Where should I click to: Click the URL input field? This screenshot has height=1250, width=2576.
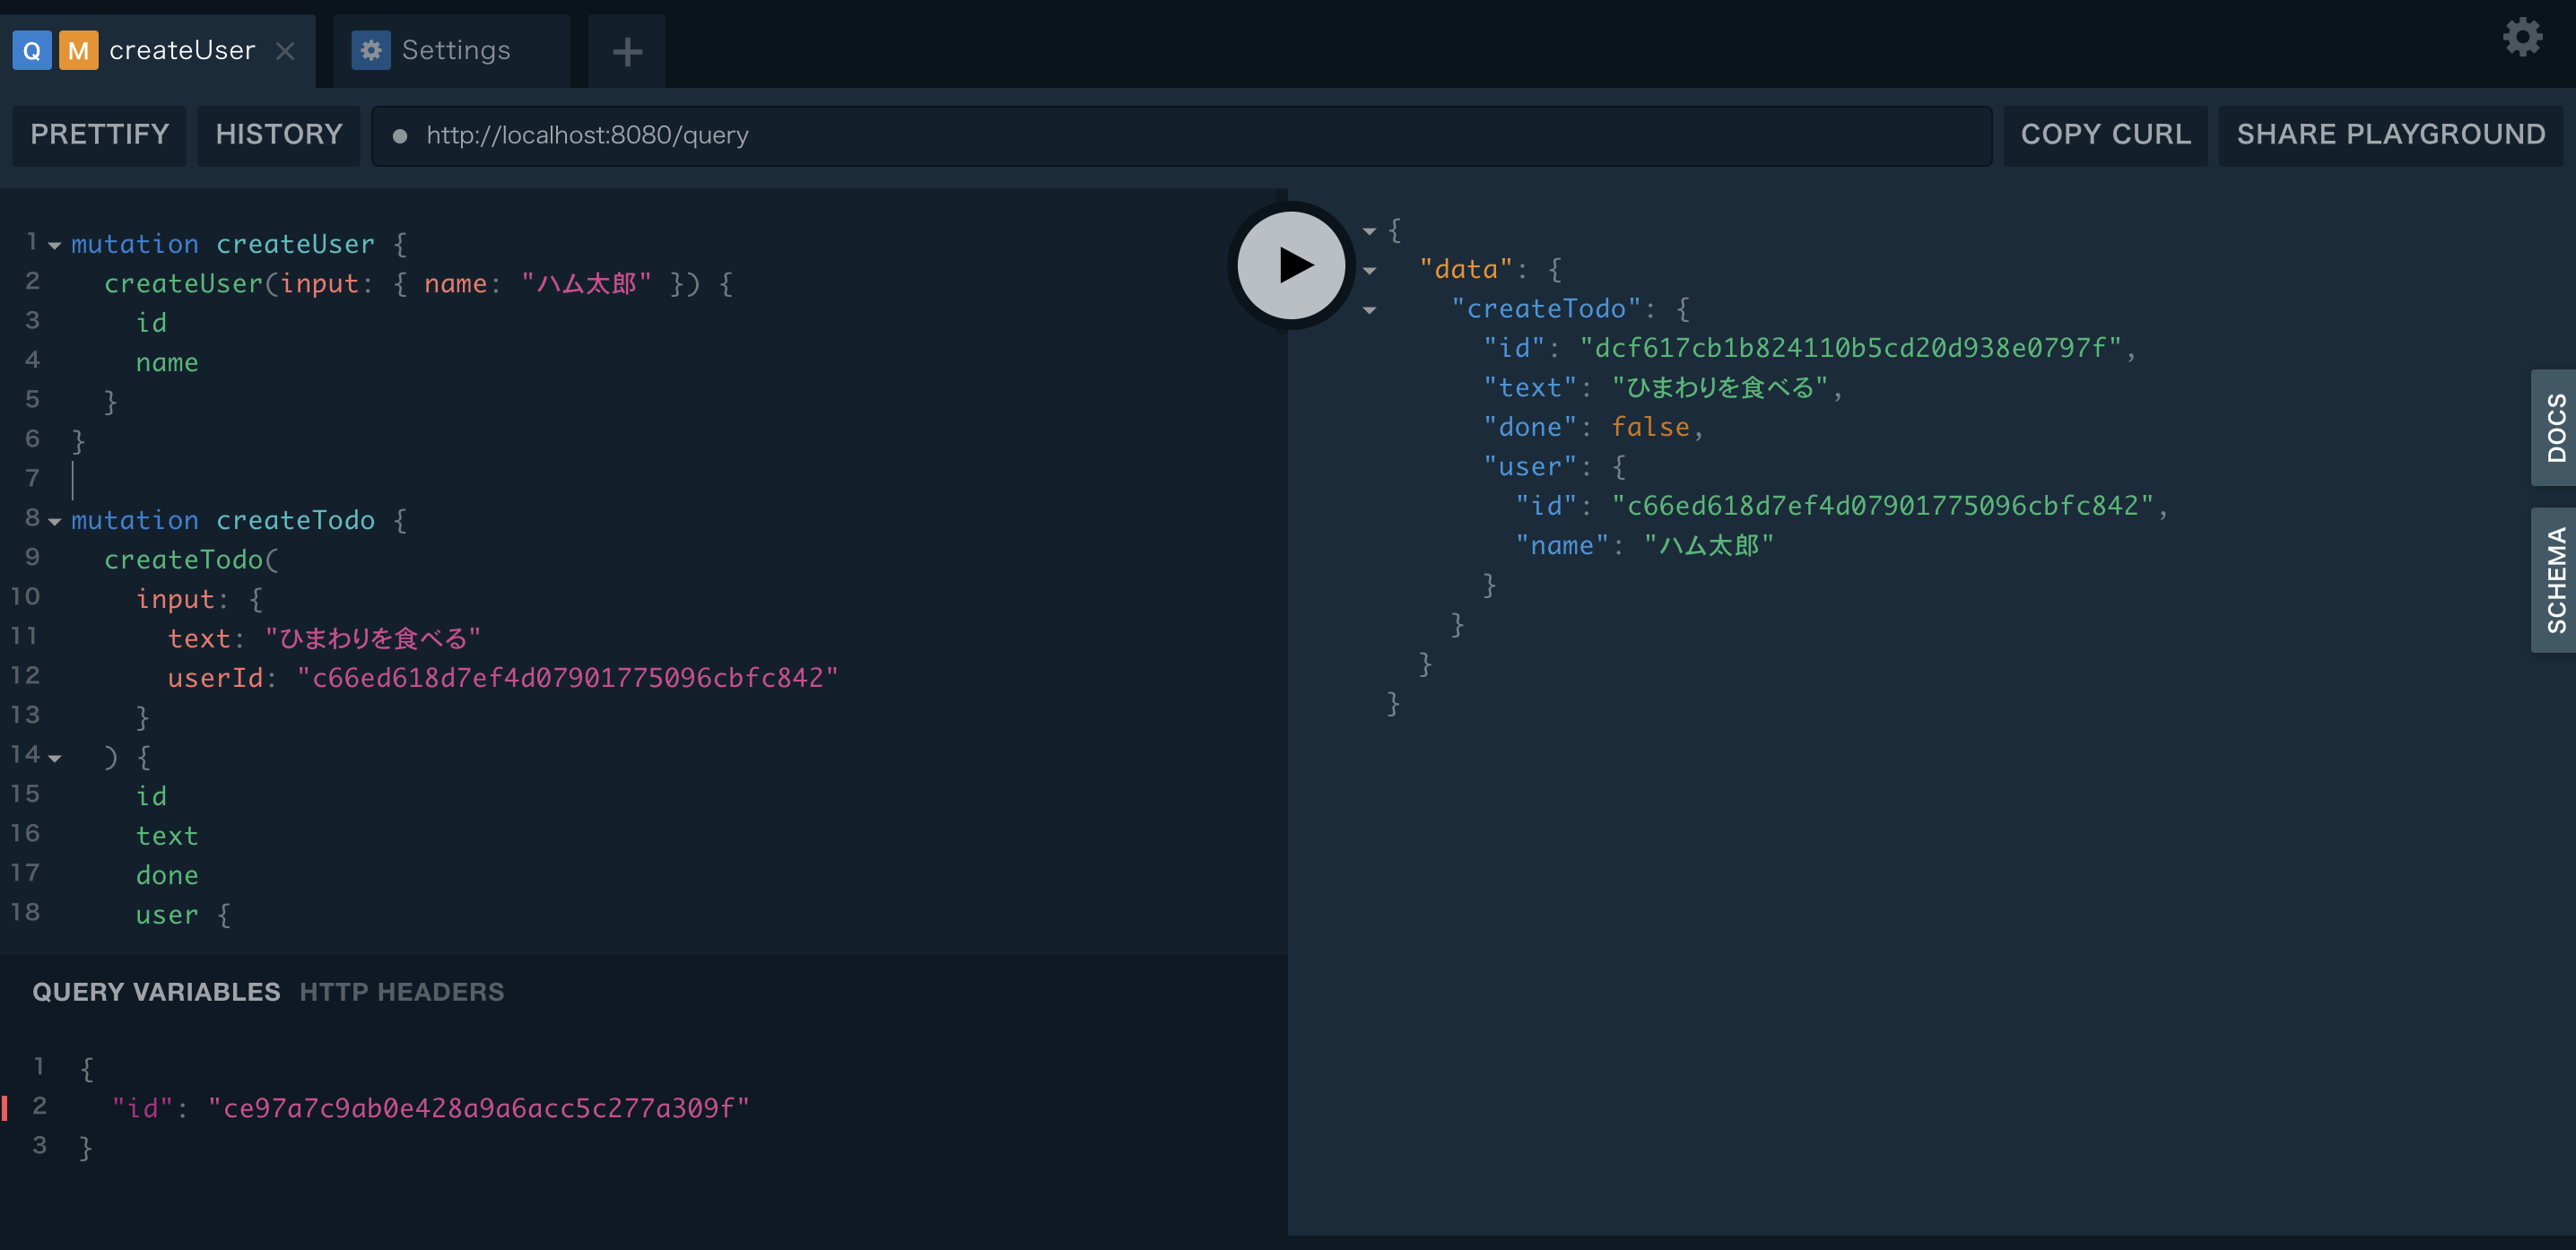coord(1179,135)
